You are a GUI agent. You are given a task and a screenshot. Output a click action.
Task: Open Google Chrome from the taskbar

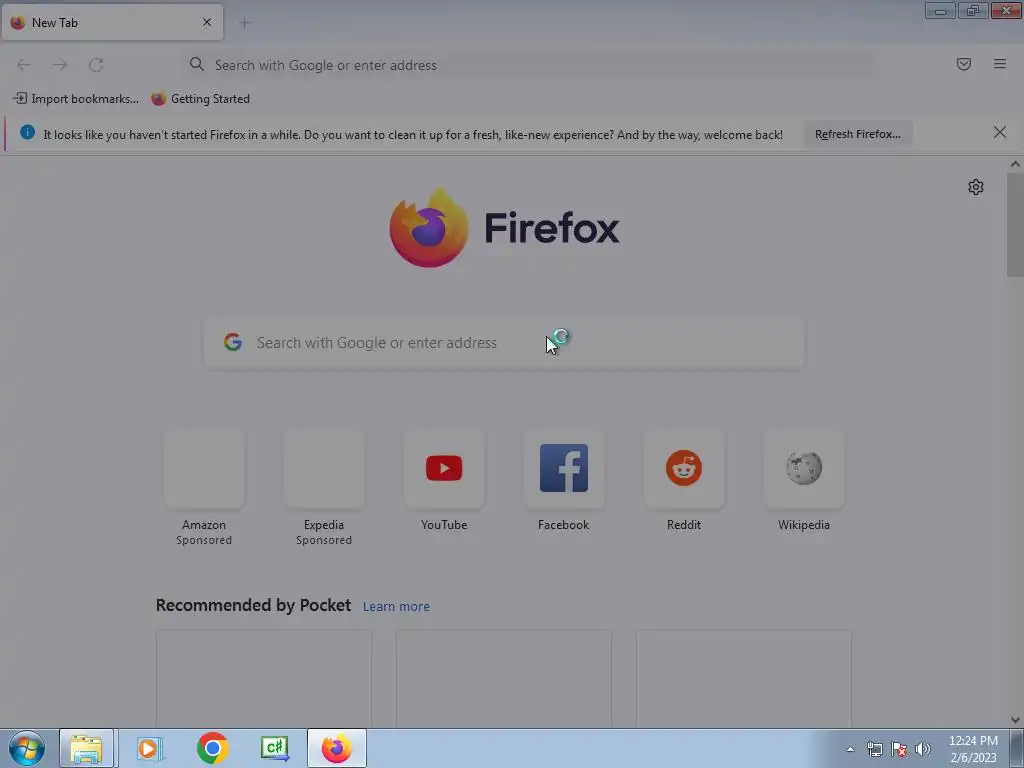[212, 748]
